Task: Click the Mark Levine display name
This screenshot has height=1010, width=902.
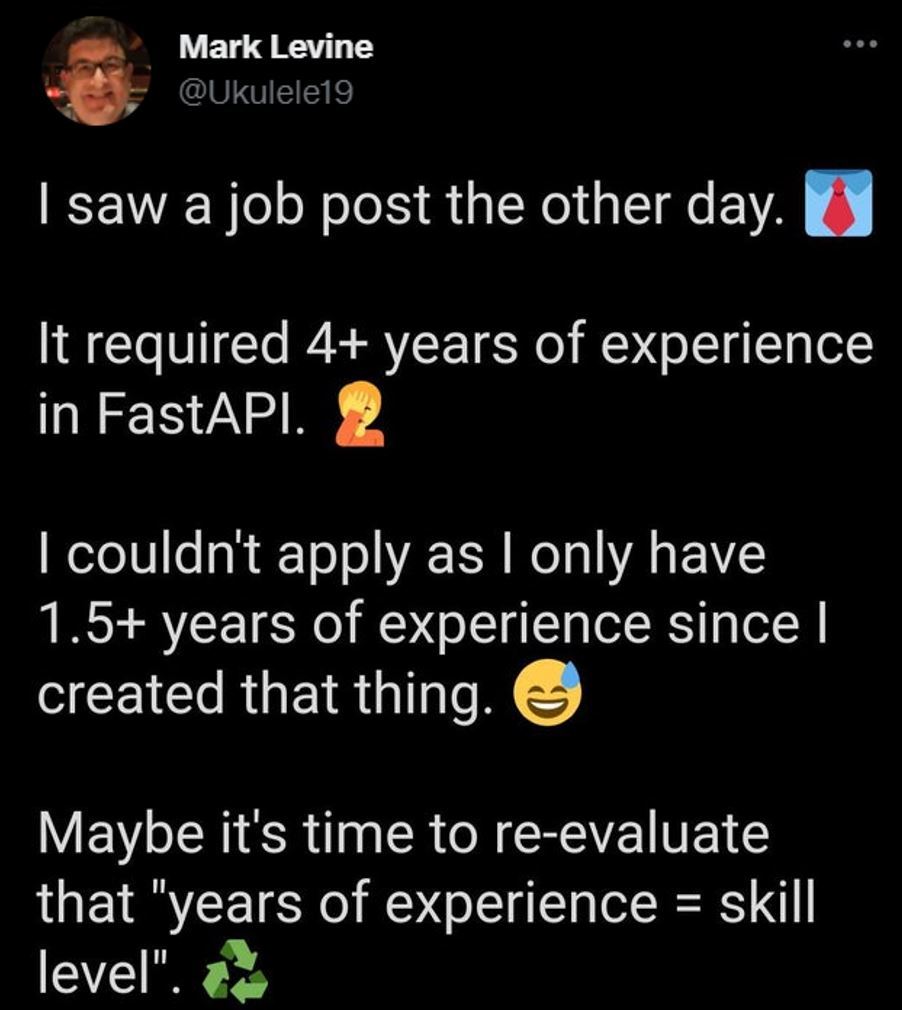Action: 276,47
